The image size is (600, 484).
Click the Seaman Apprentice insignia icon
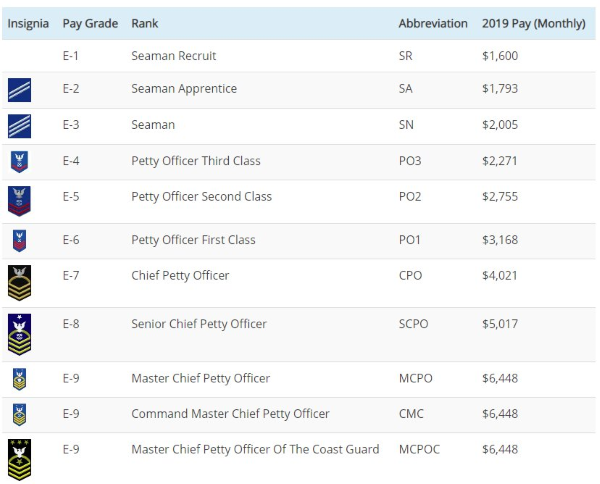pos(19,90)
